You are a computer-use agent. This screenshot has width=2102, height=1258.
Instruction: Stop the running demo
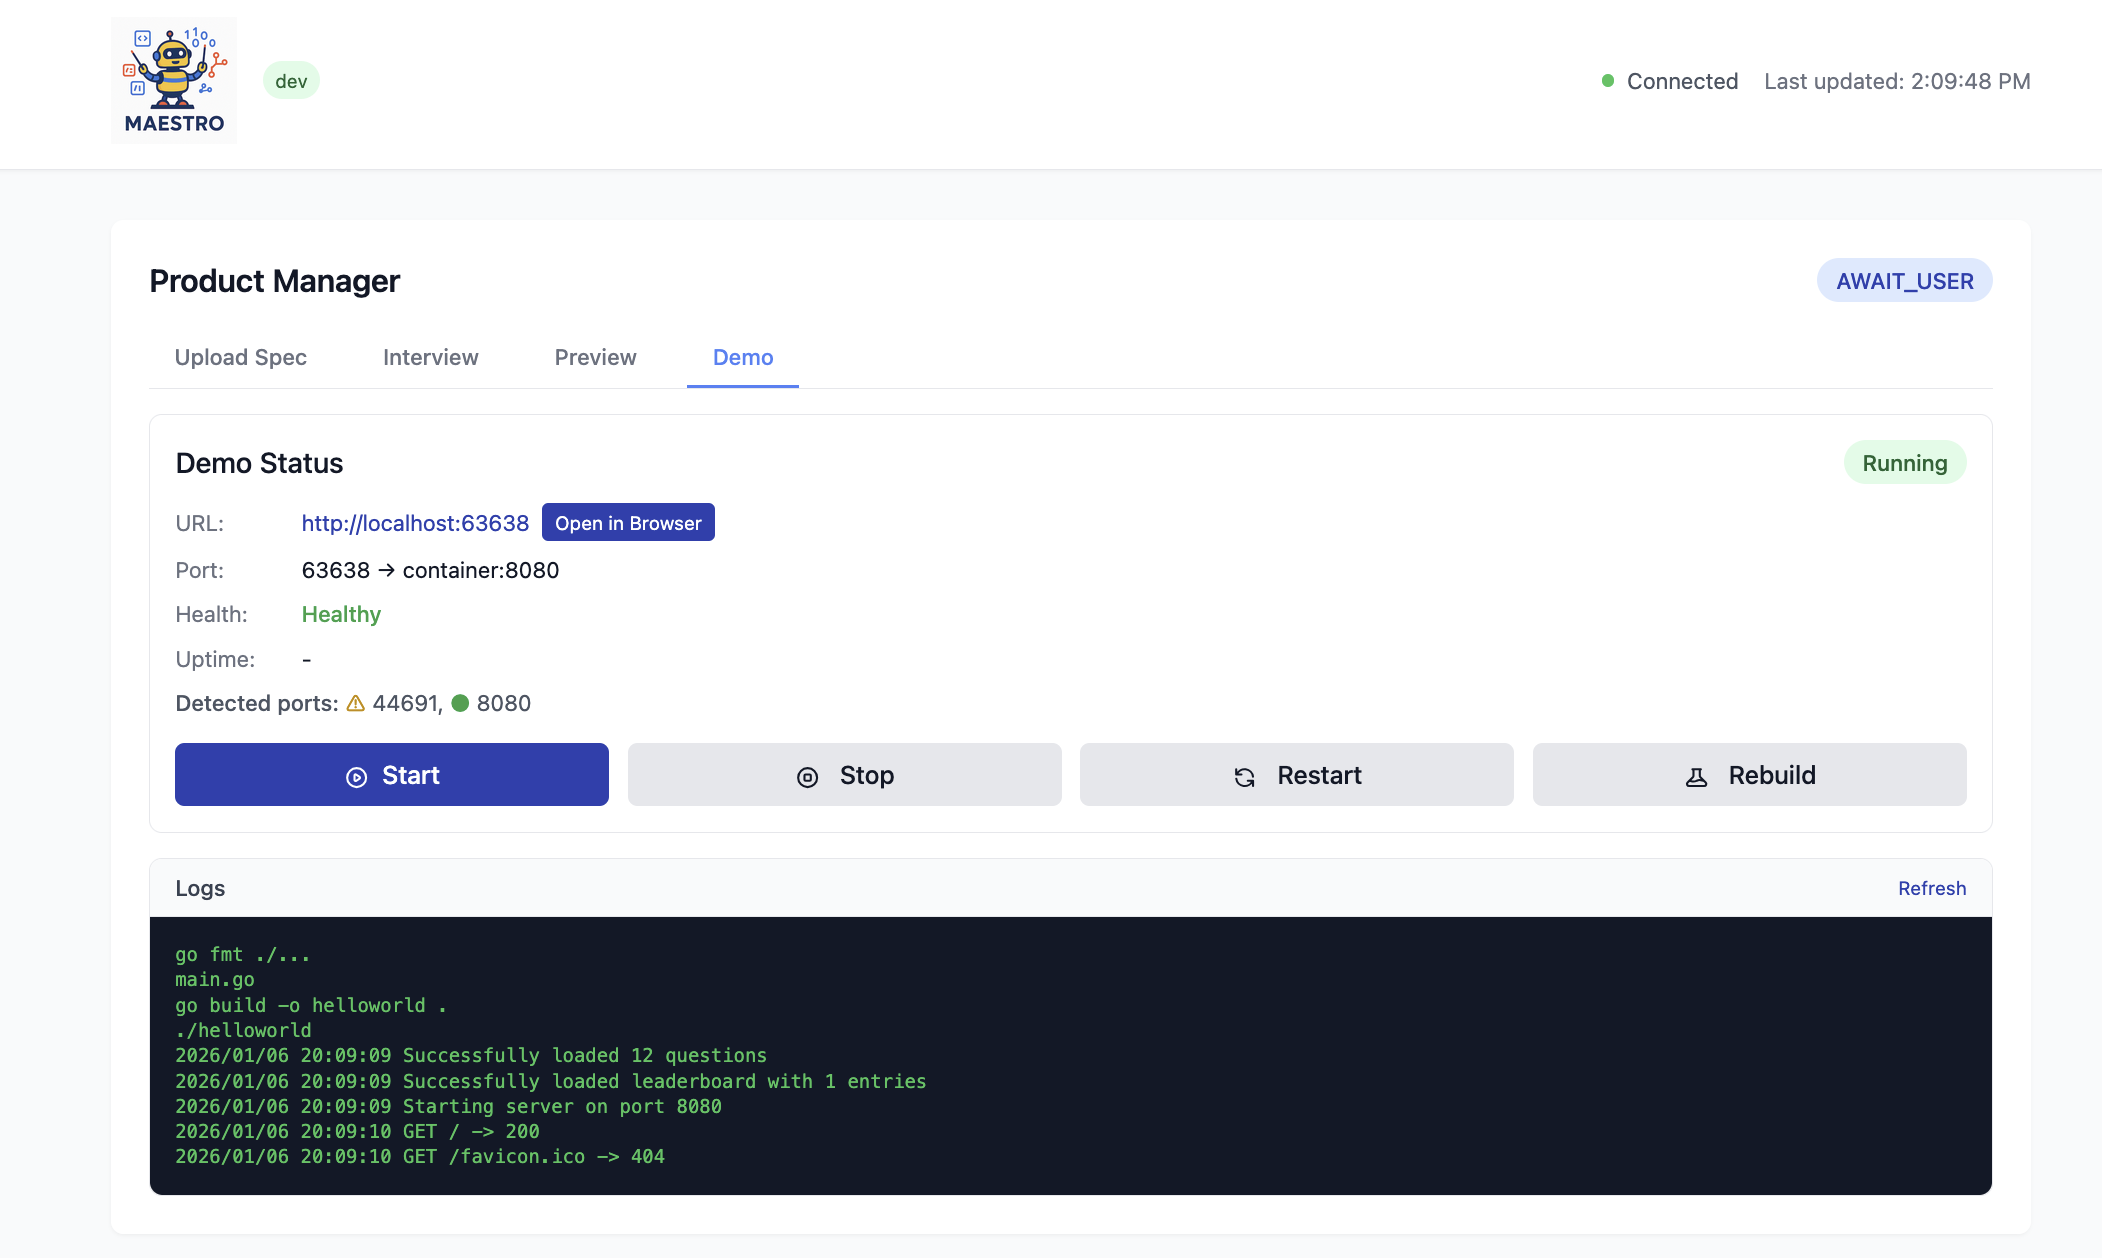coord(844,774)
